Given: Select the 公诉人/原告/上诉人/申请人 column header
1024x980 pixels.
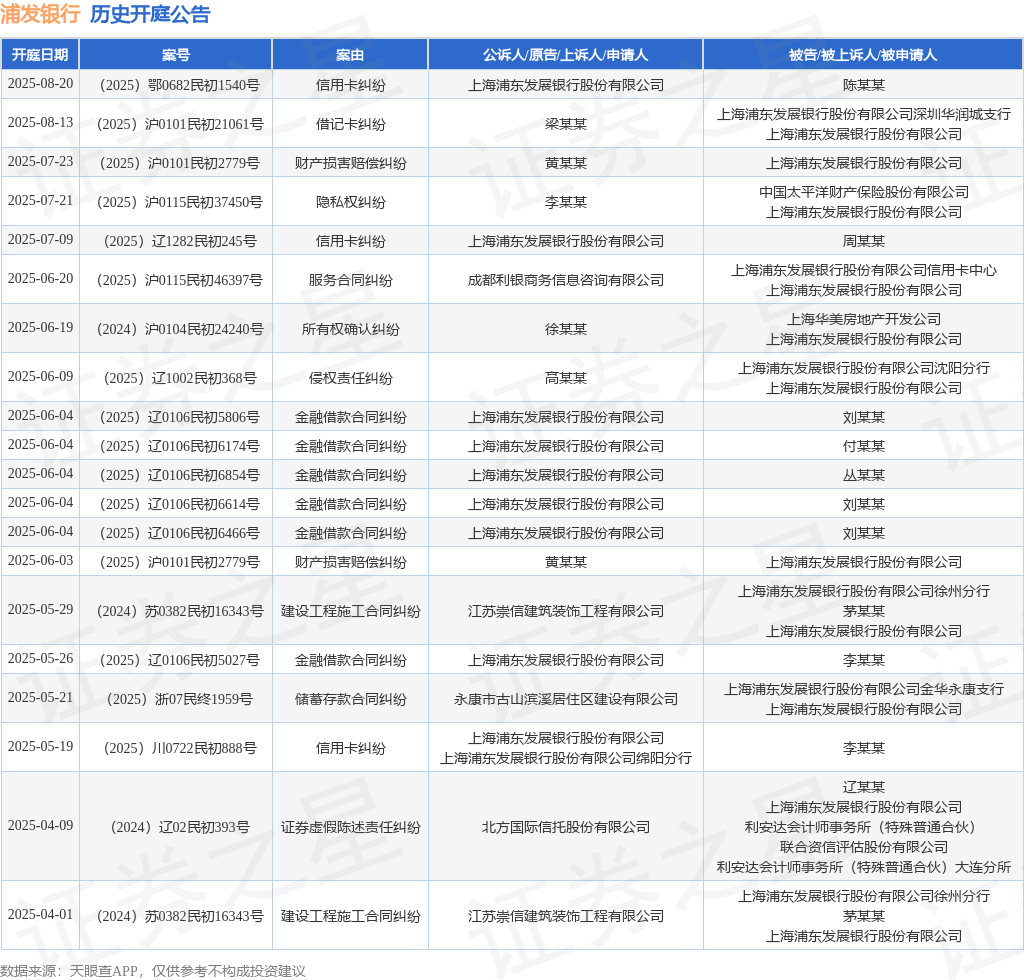Looking at the screenshot, I should [x=566, y=55].
